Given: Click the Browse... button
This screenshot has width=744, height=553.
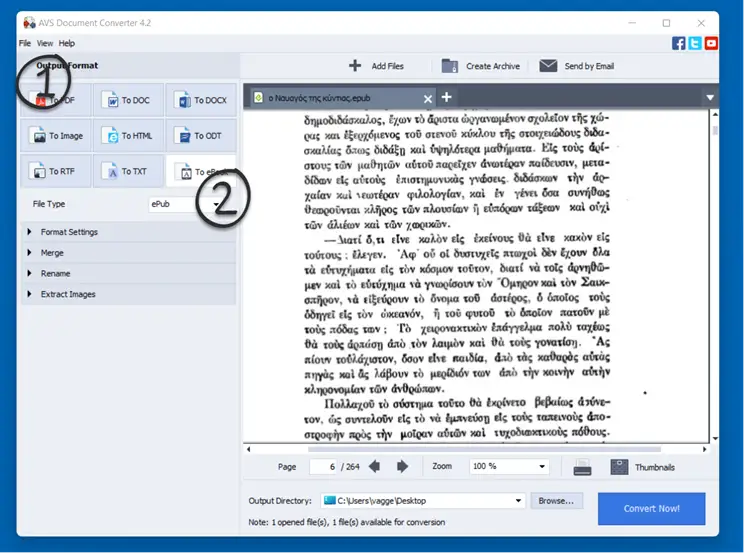Looking at the screenshot, I should click(557, 501).
